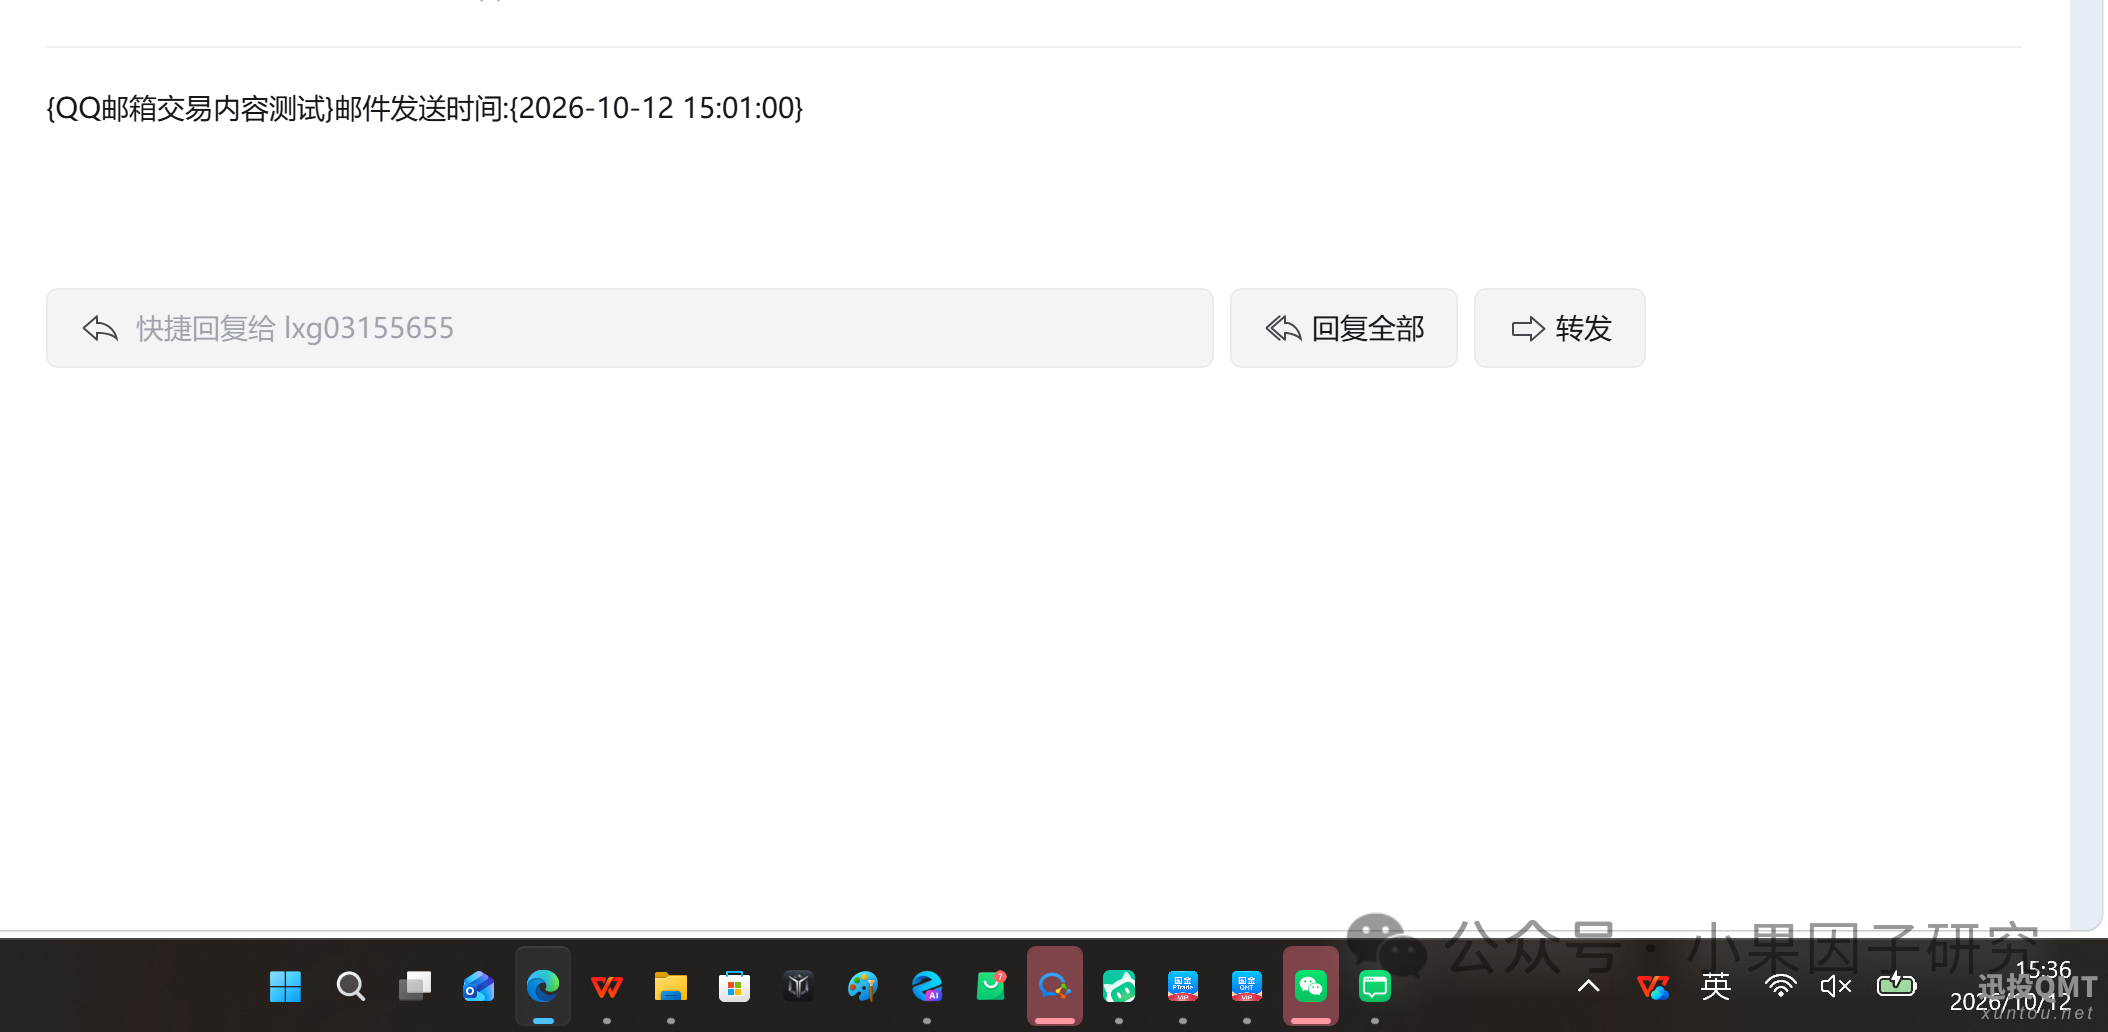Launch Outlook from the taskbar
Image resolution: width=2108 pixels, height=1032 pixels.
click(x=478, y=987)
